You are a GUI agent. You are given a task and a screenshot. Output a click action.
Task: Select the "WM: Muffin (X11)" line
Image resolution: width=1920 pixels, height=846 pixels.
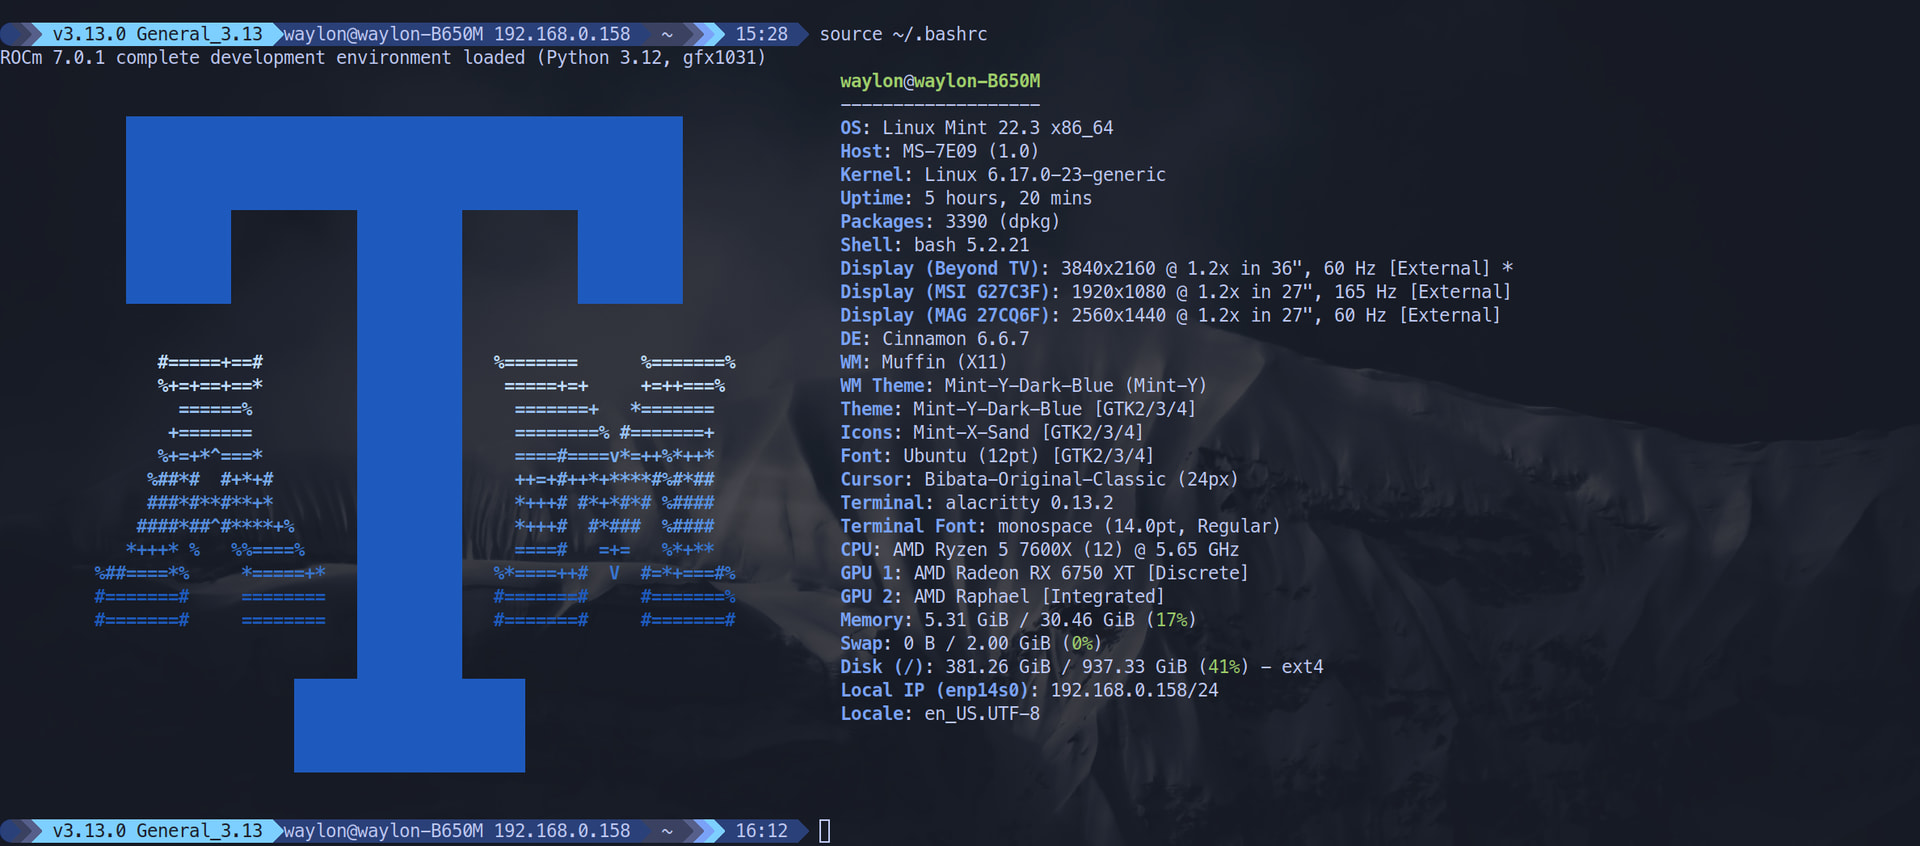[x=923, y=362]
